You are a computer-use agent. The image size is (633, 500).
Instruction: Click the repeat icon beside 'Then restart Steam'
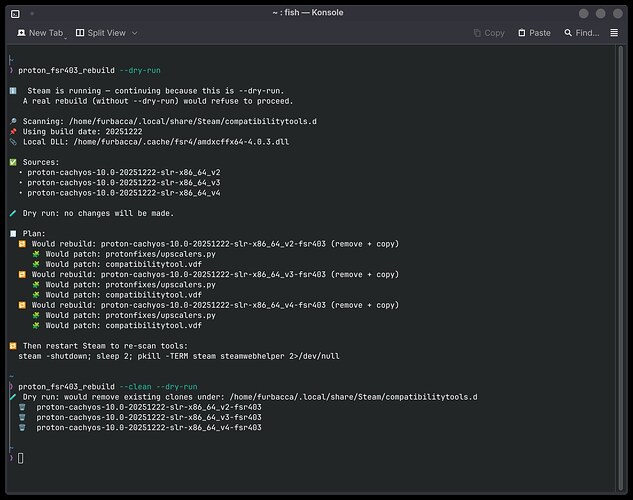tap(13, 346)
